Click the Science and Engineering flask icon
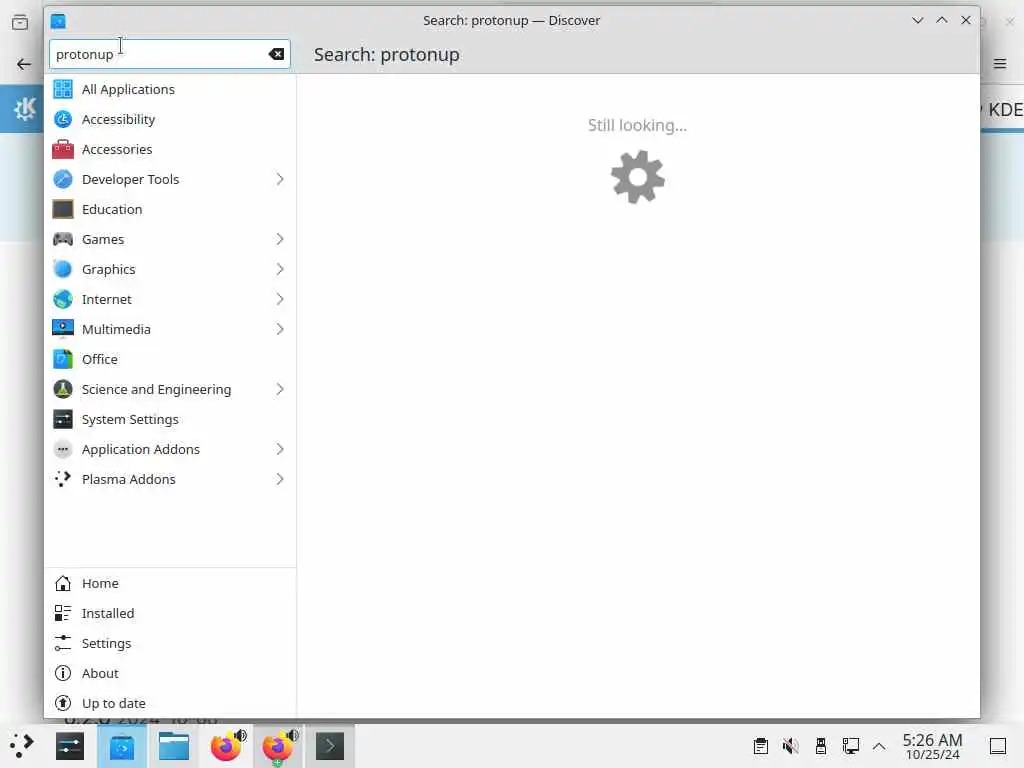1024x768 pixels. coord(63,390)
